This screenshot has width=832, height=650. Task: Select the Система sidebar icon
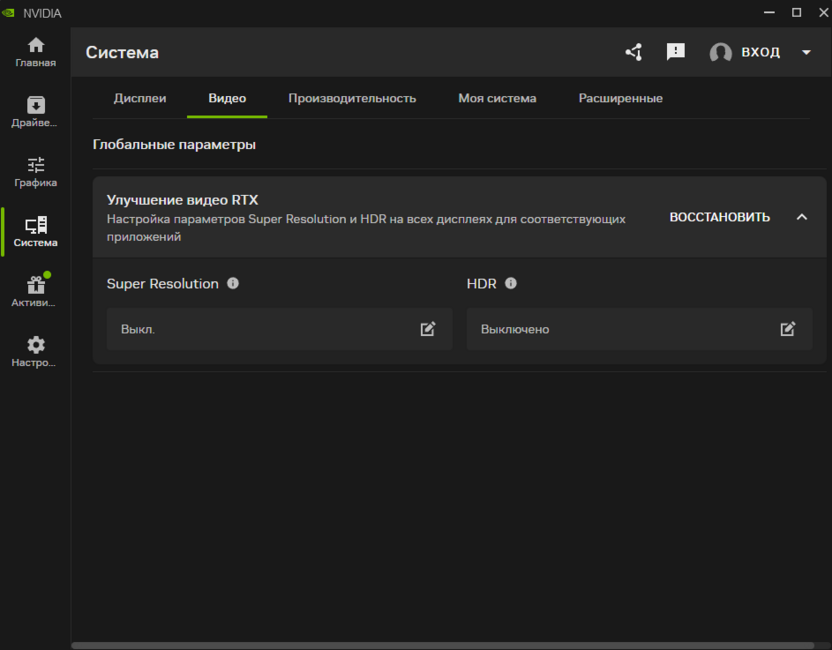tap(36, 232)
